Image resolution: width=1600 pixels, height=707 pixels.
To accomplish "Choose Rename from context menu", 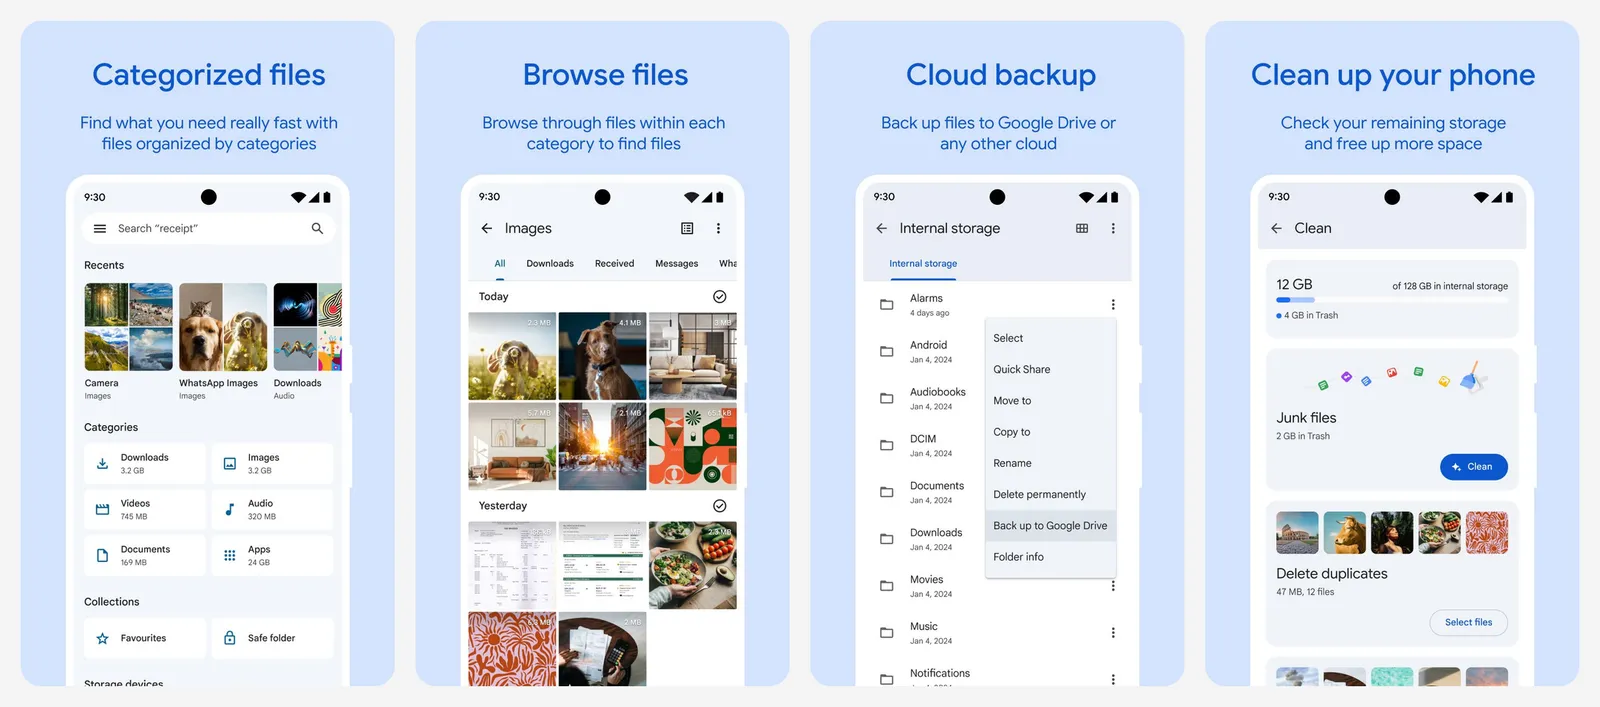I will point(1050,463).
